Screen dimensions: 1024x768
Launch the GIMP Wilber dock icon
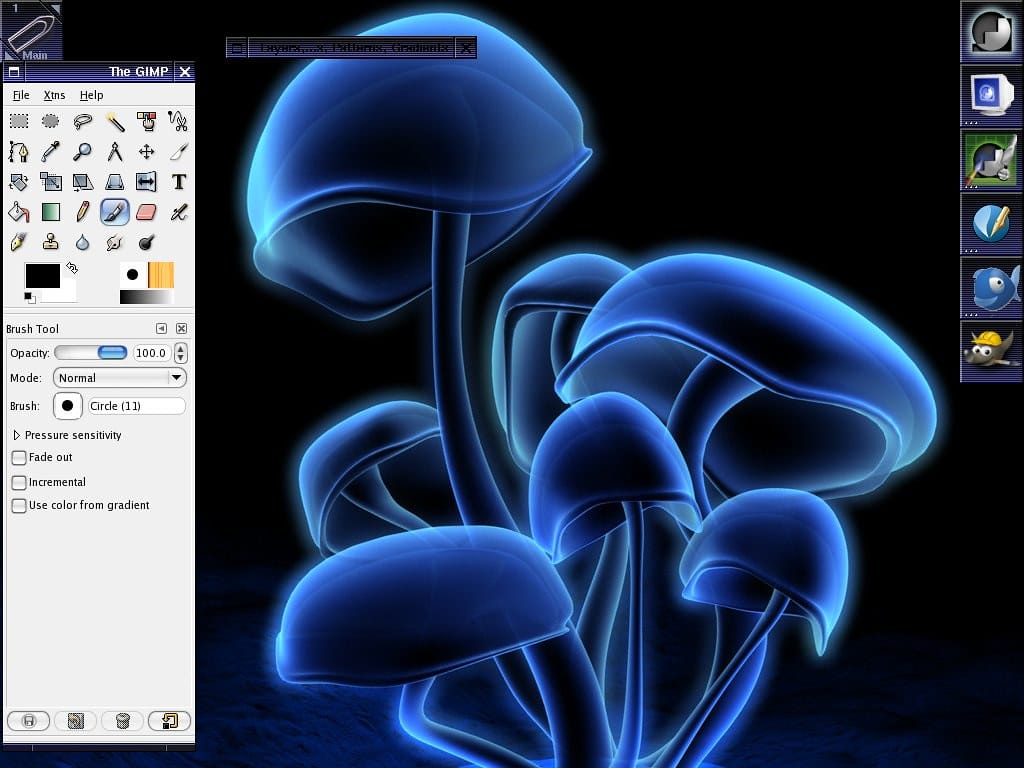[x=991, y=351]
